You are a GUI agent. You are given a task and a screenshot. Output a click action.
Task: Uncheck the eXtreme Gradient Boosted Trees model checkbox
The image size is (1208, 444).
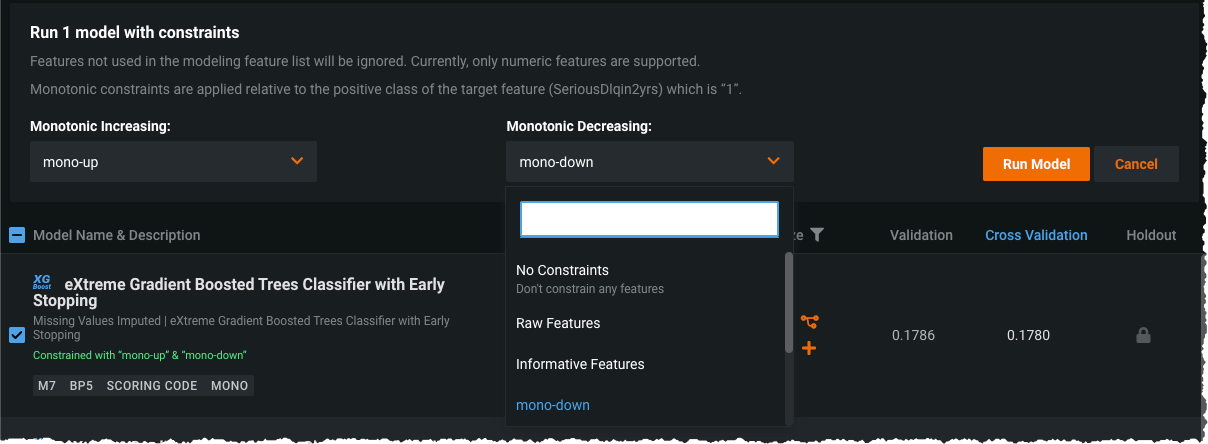click(x=17, y=335)
